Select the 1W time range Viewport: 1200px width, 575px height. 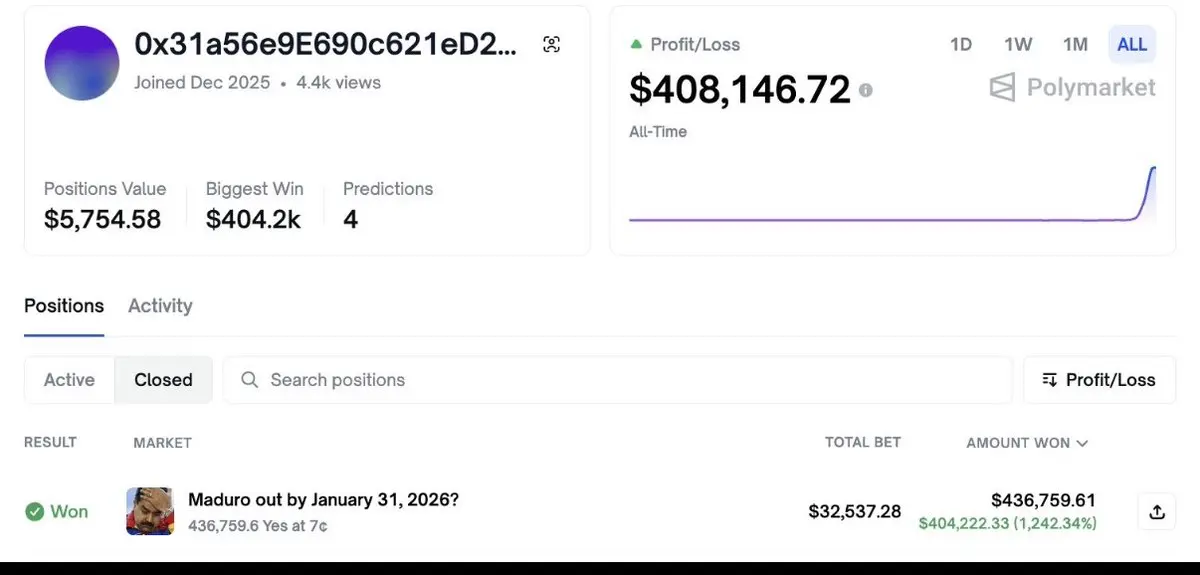tap(1018, 44)
